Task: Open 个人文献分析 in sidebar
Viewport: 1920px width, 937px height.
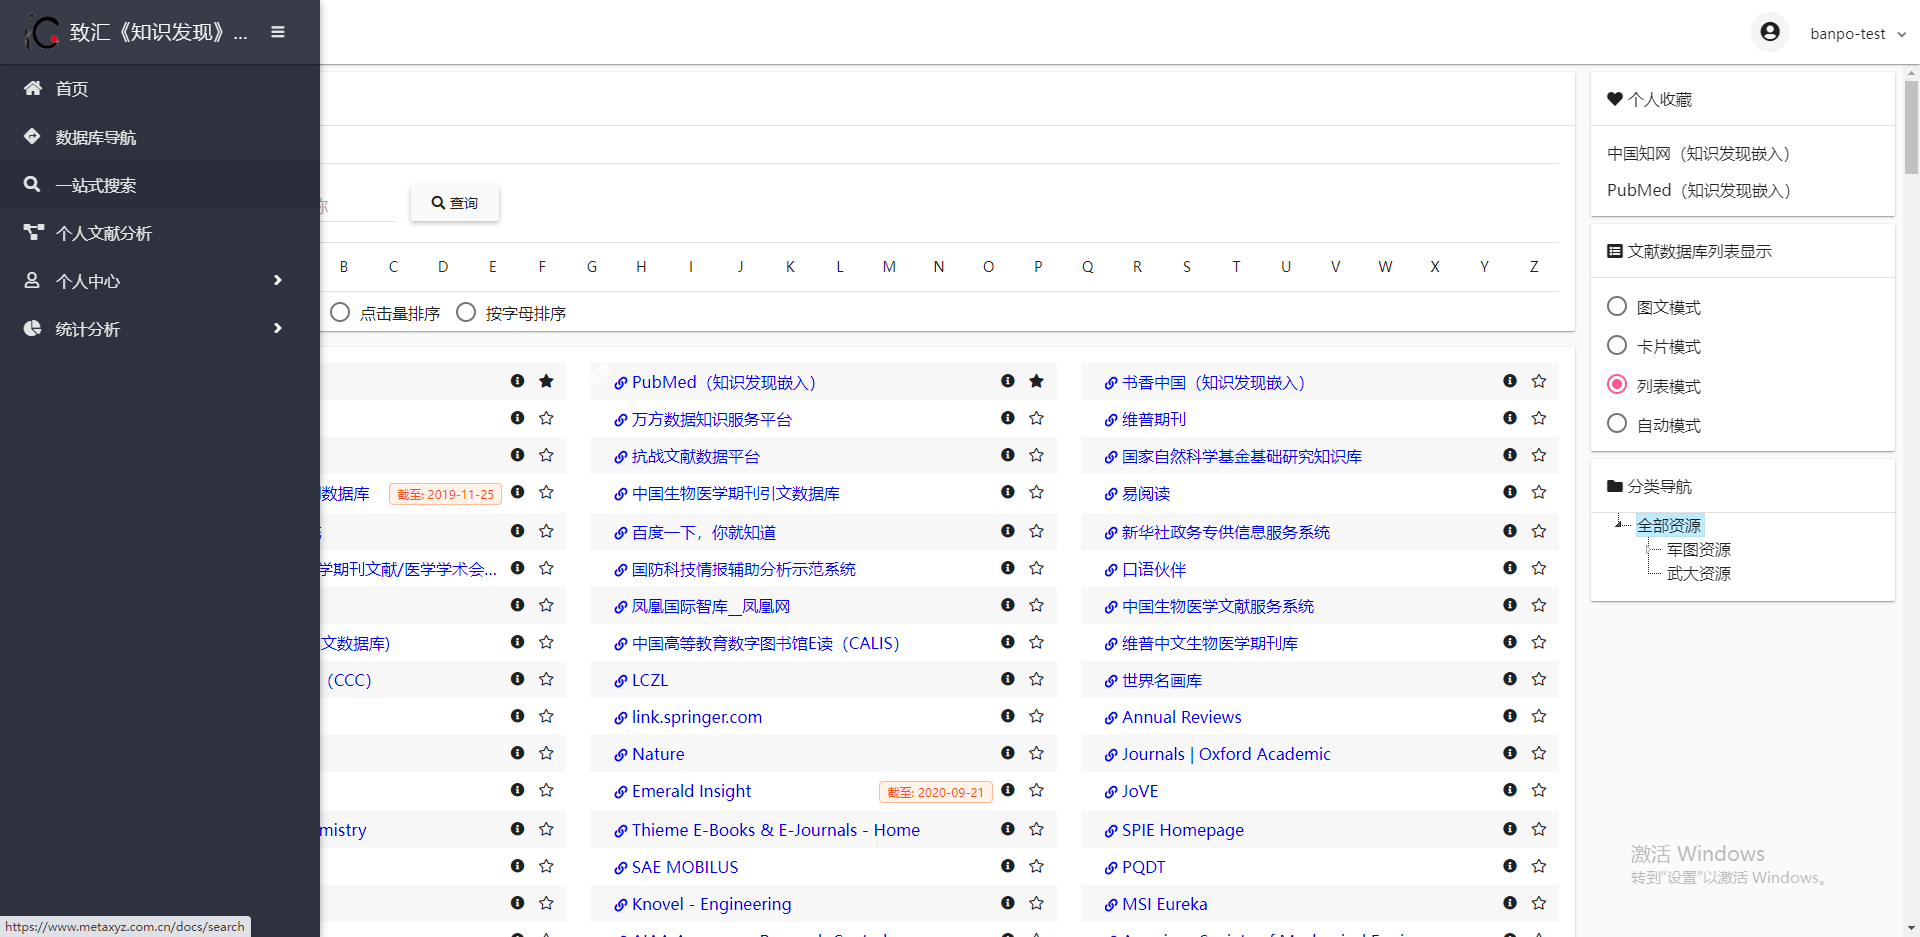Action: point(160,233)
